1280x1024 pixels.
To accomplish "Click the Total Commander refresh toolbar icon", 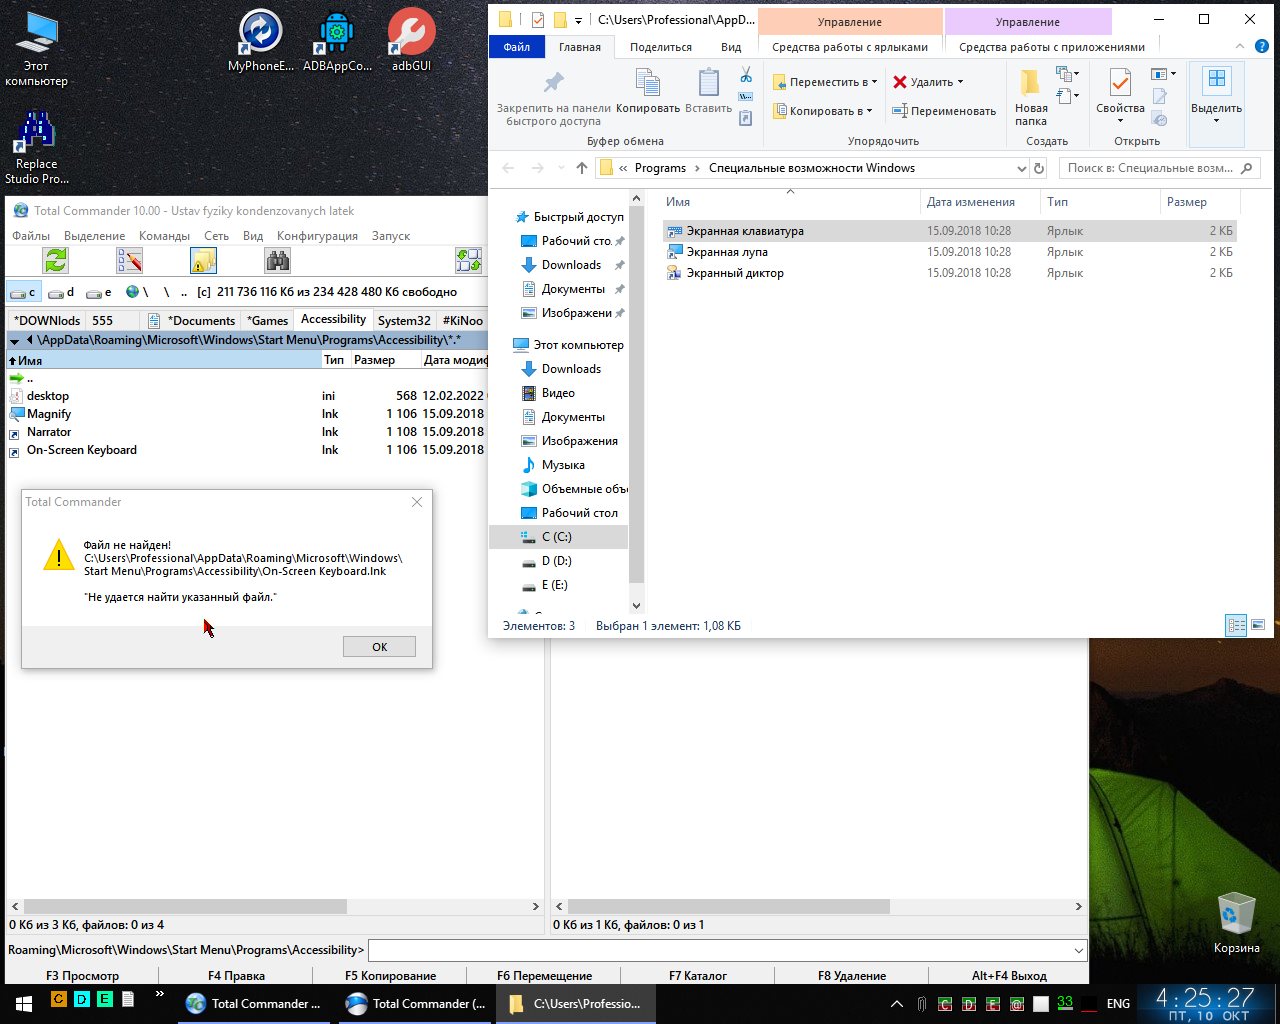I will (x=56, y=261).
